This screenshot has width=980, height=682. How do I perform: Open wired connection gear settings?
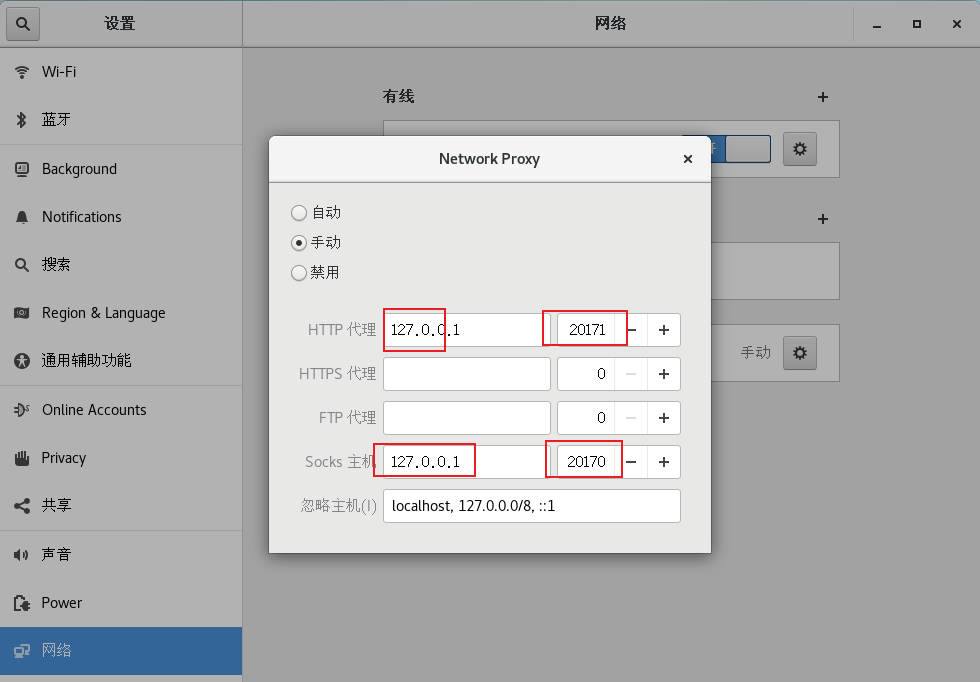point(800,149)
